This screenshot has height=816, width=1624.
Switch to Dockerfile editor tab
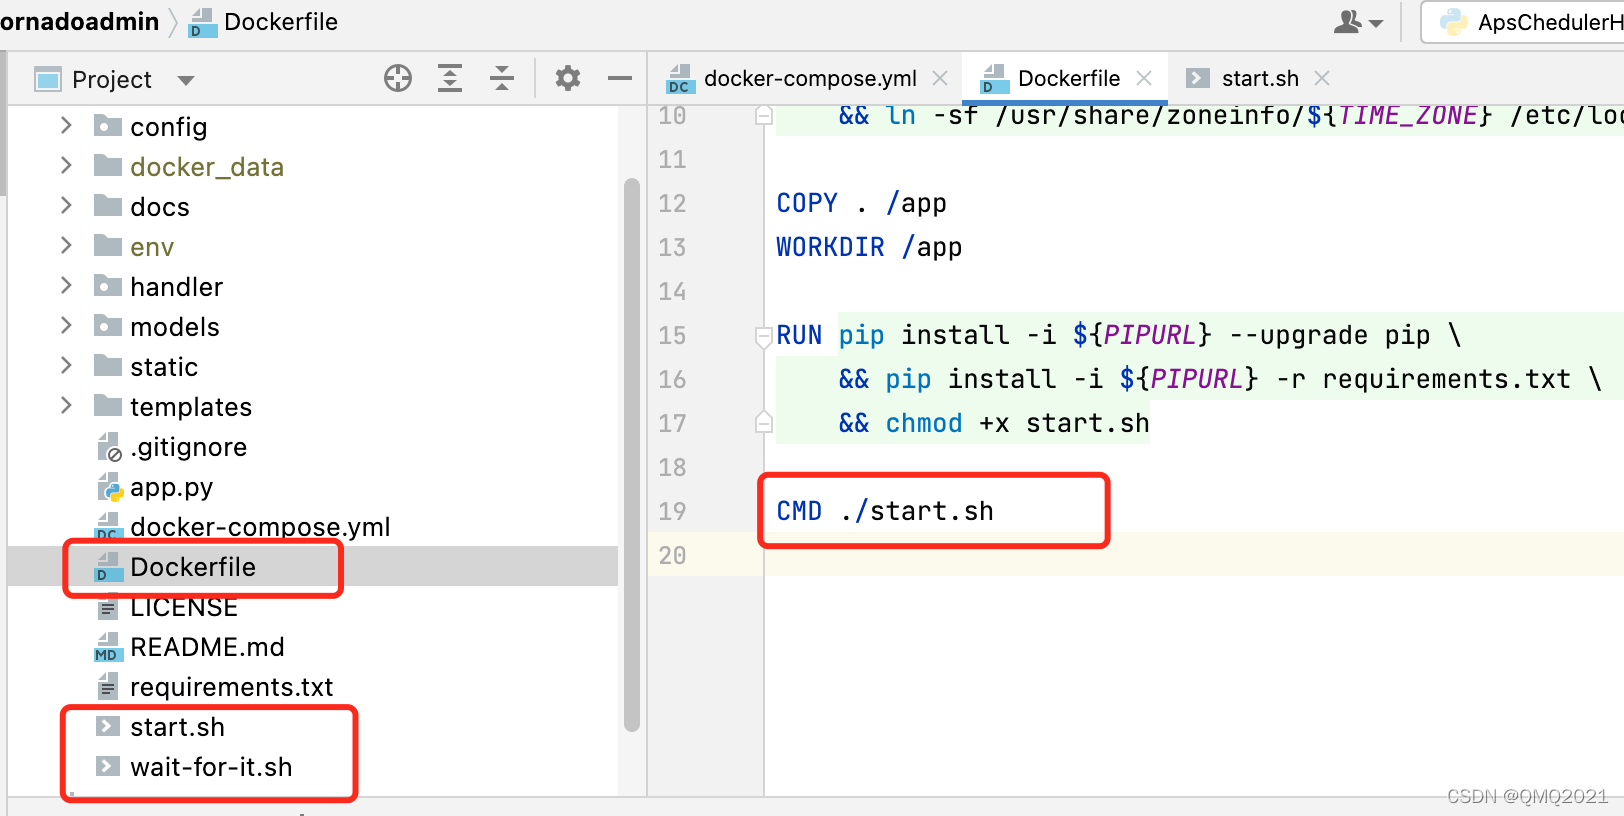(x=1066, y=78)
